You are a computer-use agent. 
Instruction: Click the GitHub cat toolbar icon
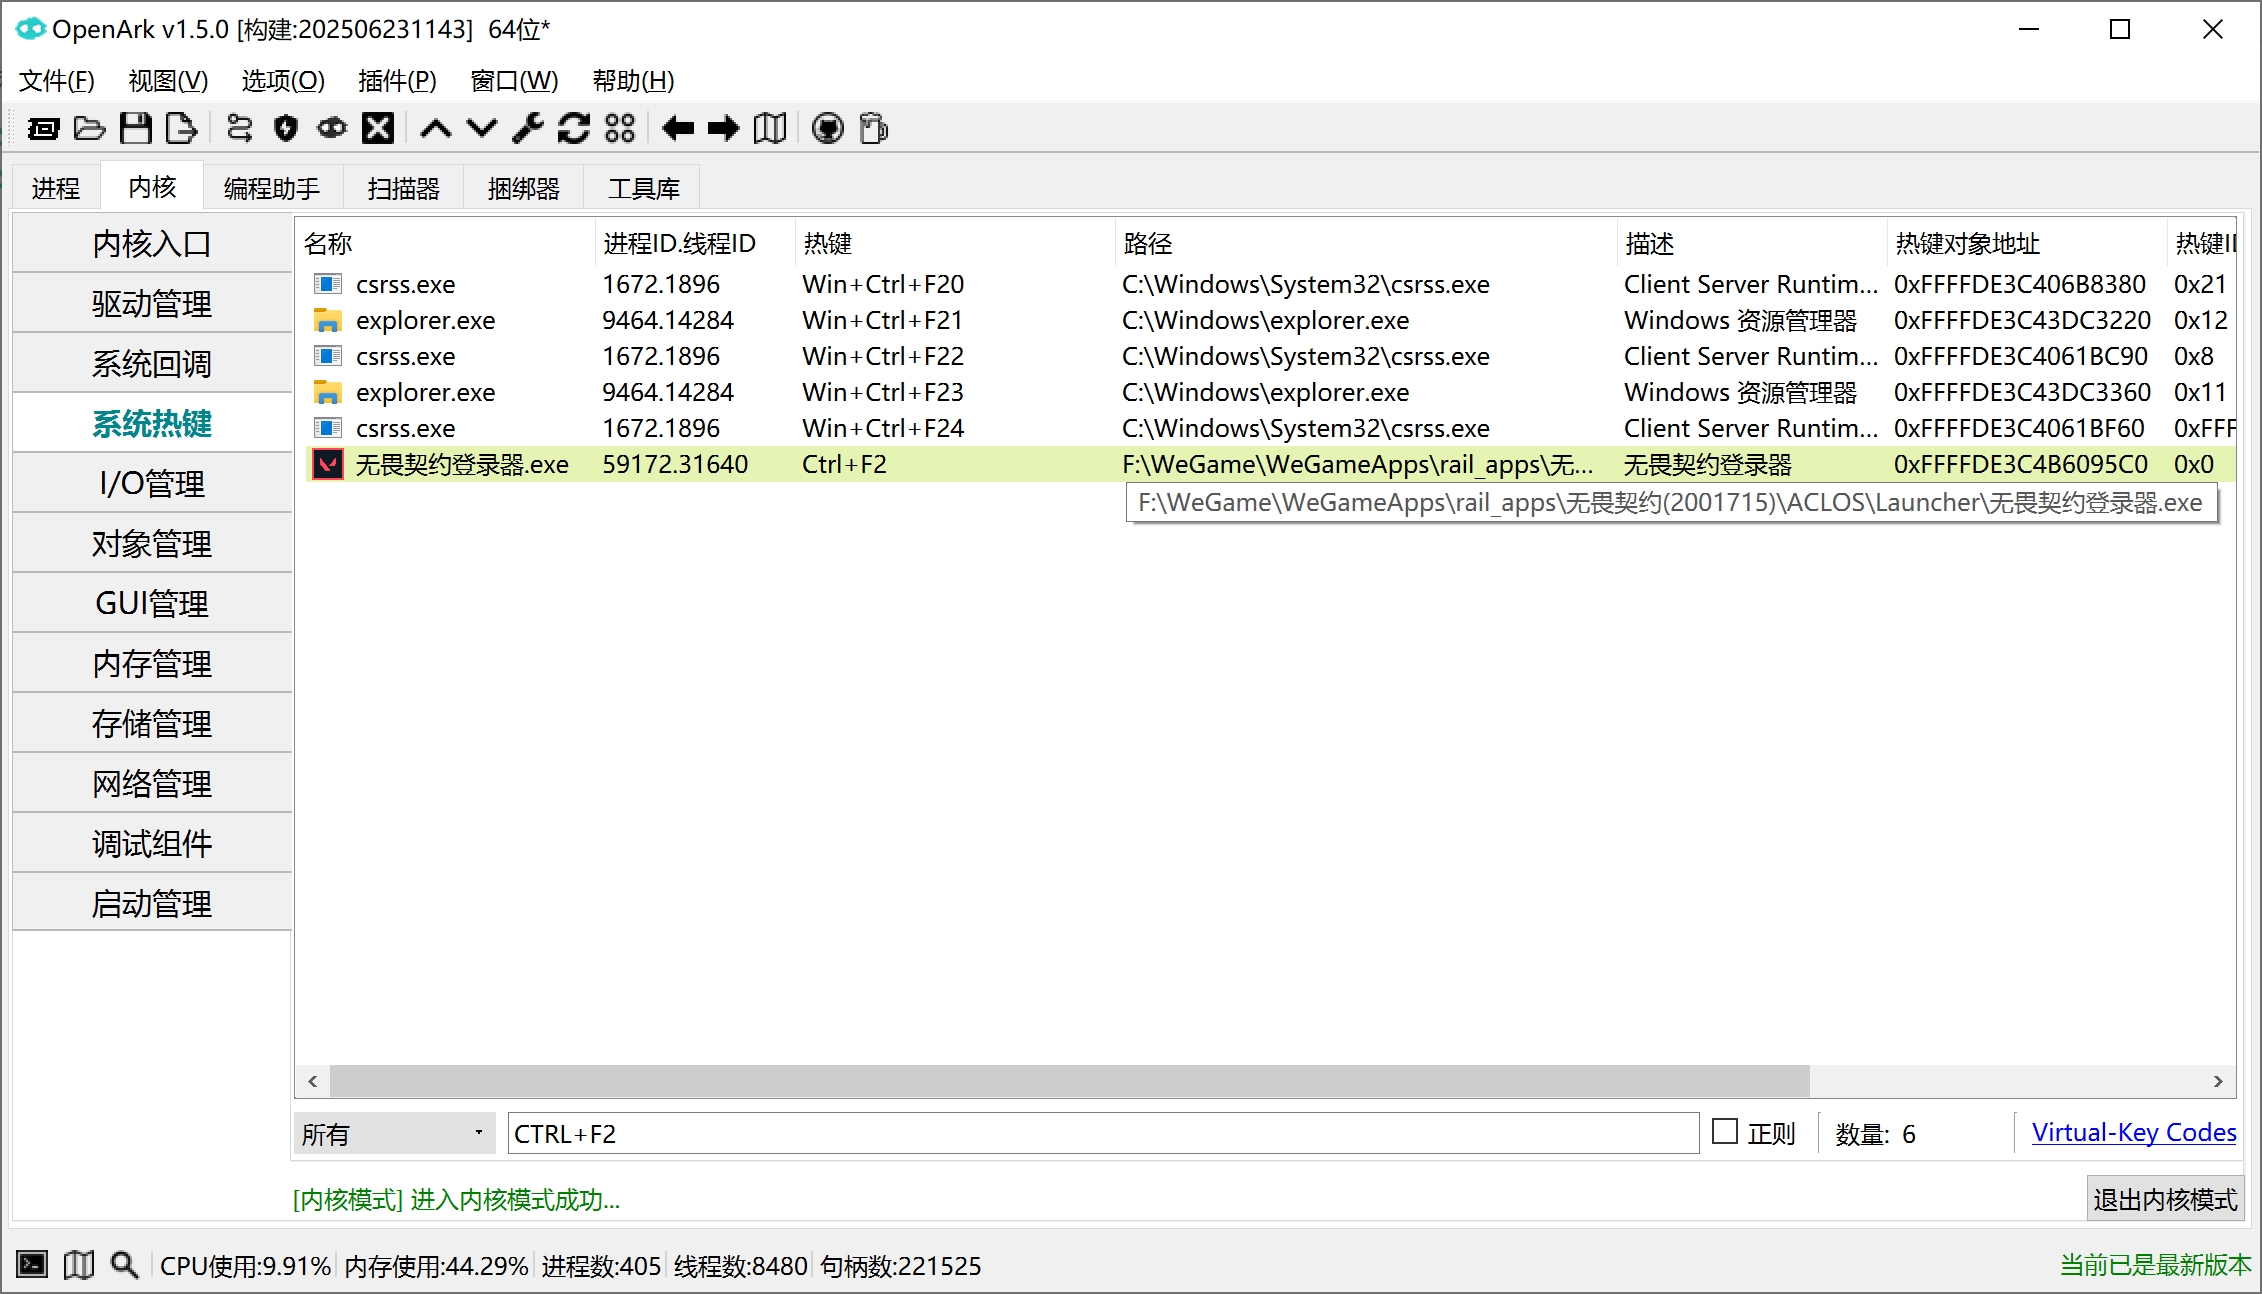click(x=828, y=128)
